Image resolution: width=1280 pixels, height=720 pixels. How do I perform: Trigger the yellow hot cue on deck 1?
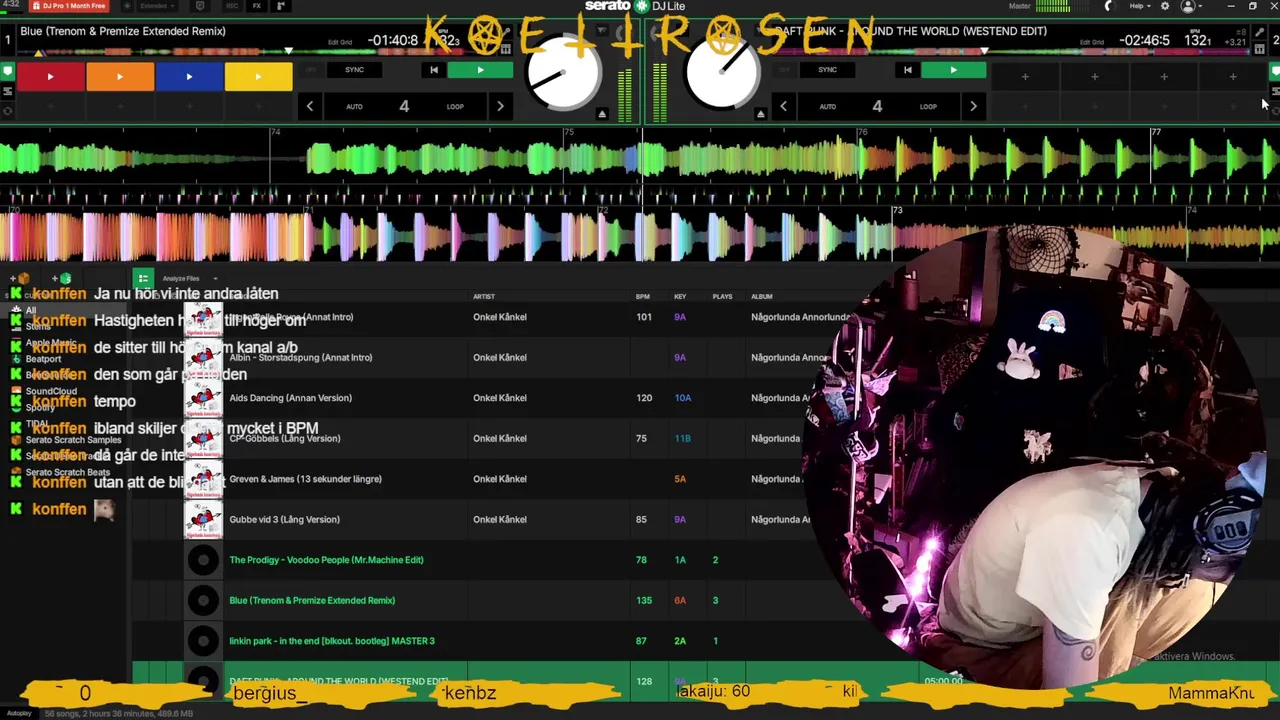tap(258, 76)
